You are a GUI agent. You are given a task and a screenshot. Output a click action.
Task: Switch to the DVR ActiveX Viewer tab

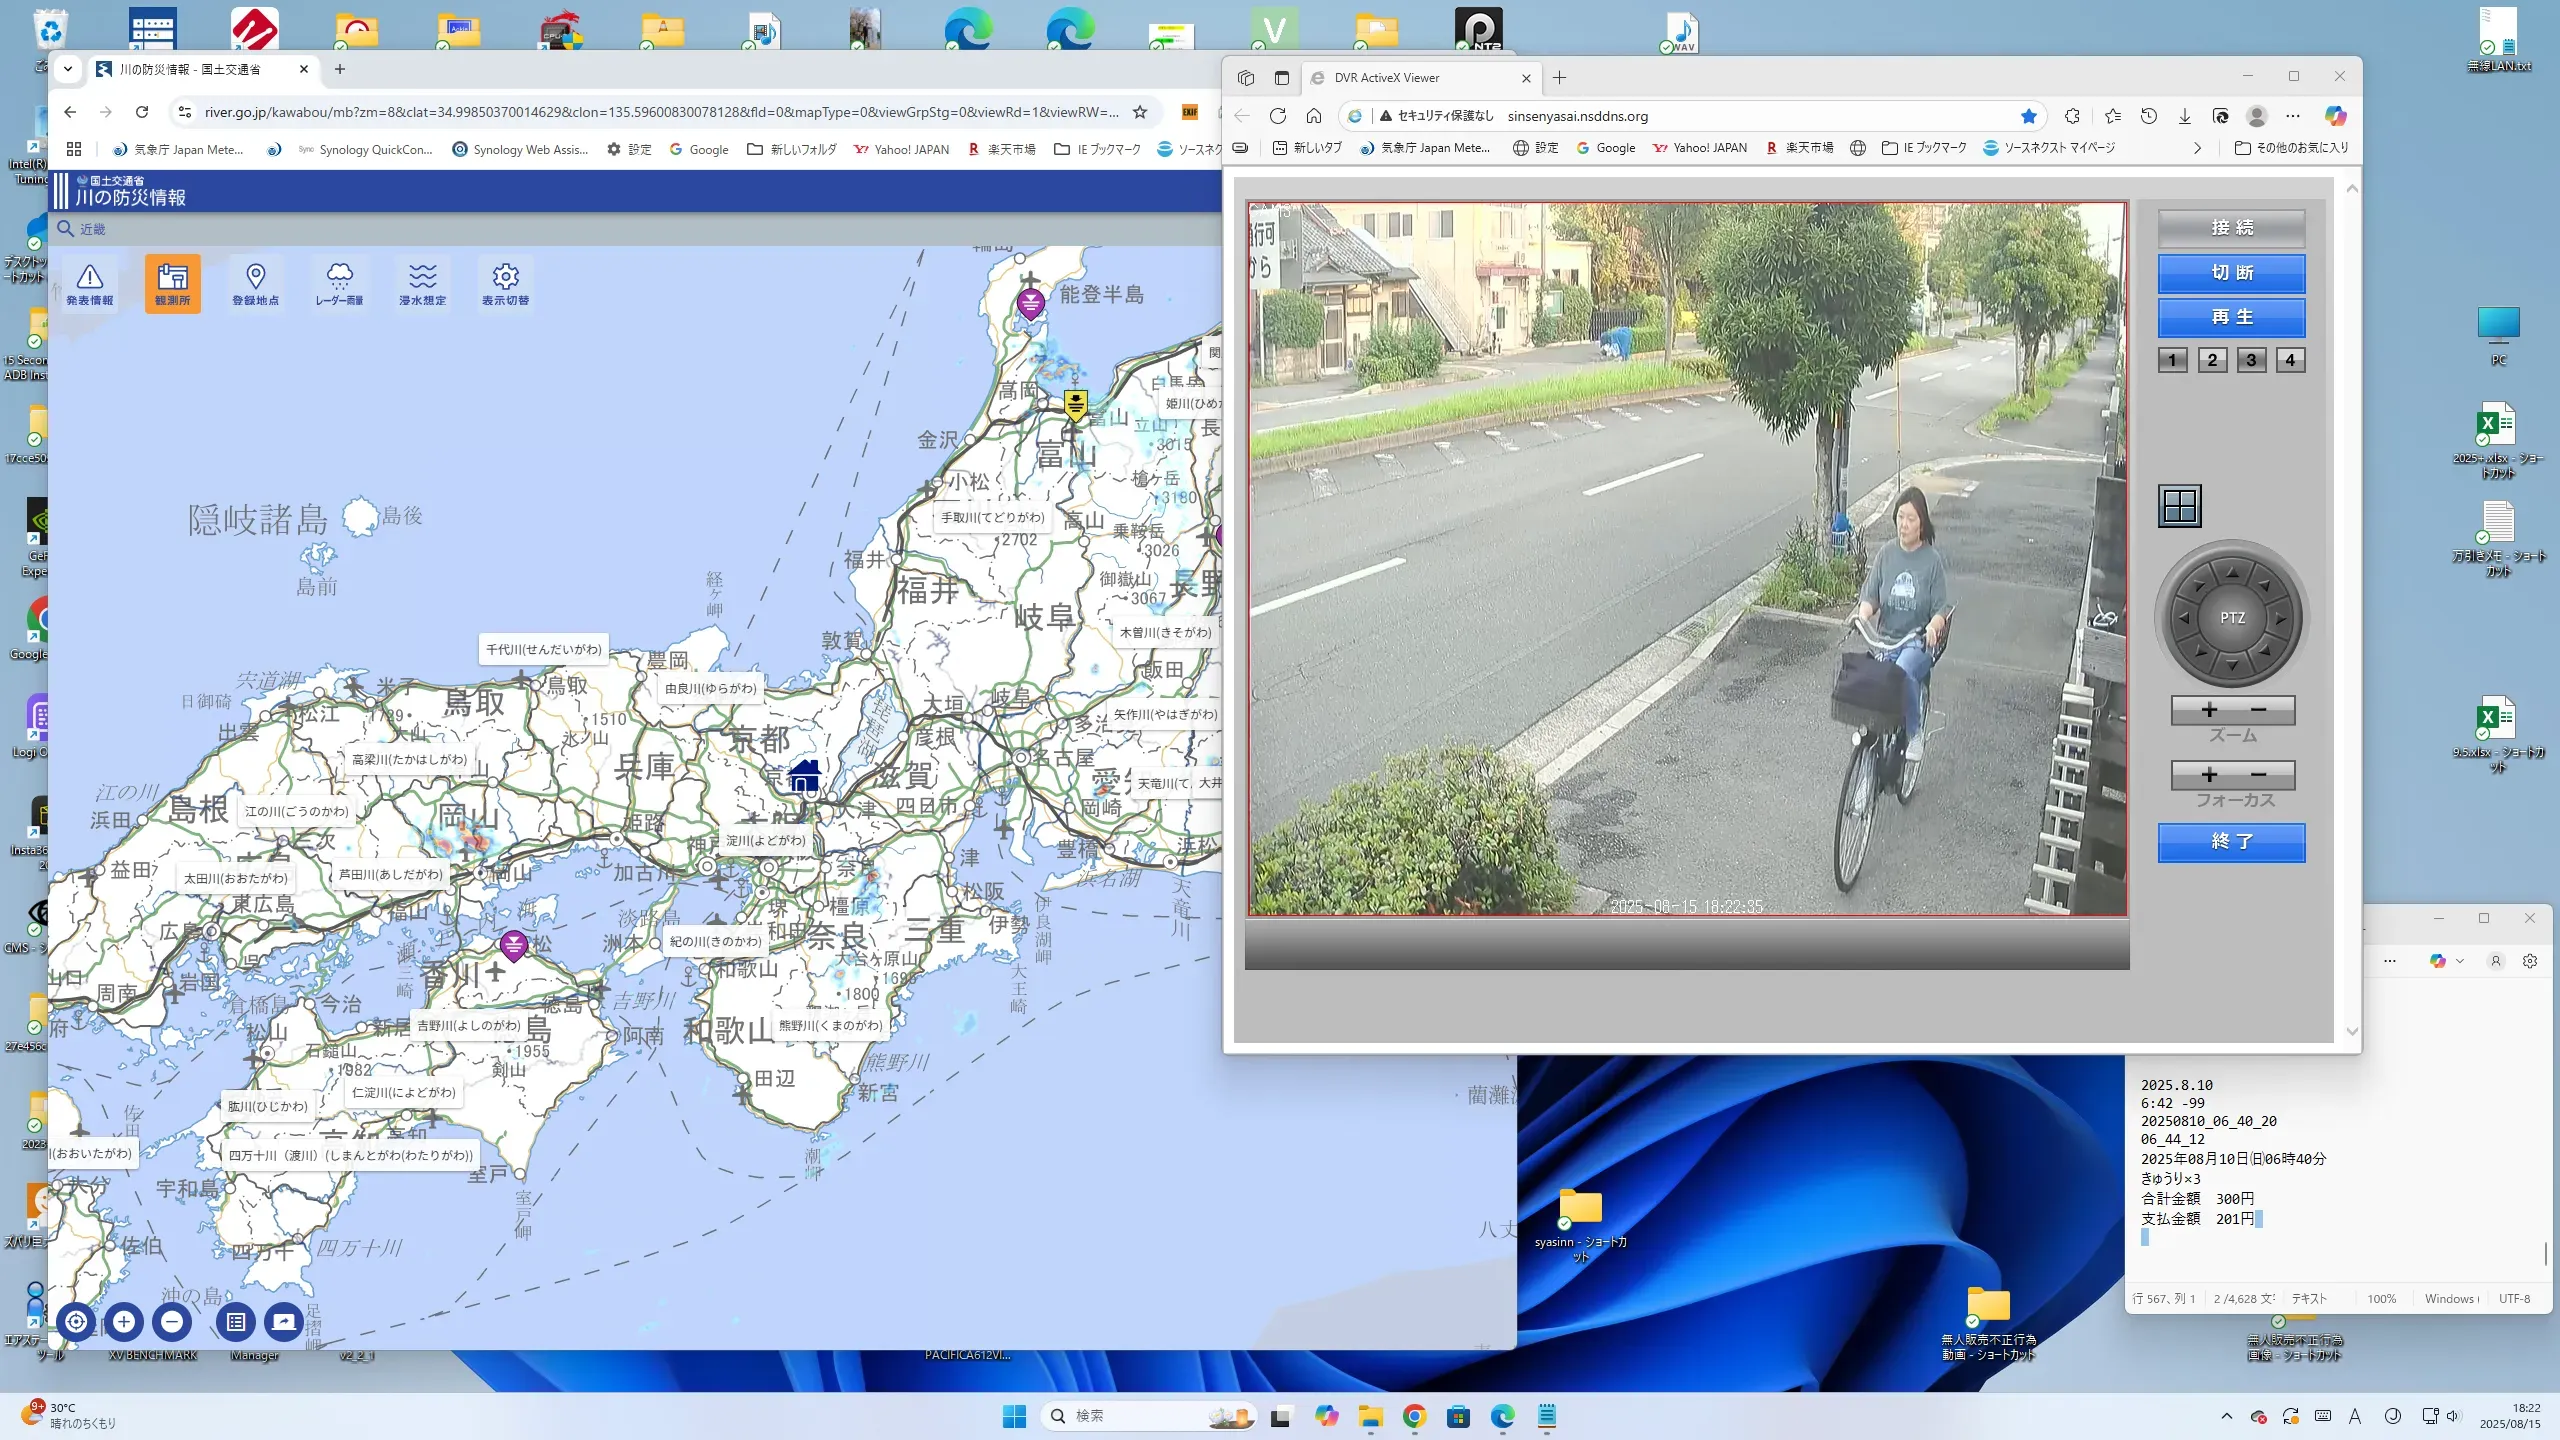click(1386, 78)
